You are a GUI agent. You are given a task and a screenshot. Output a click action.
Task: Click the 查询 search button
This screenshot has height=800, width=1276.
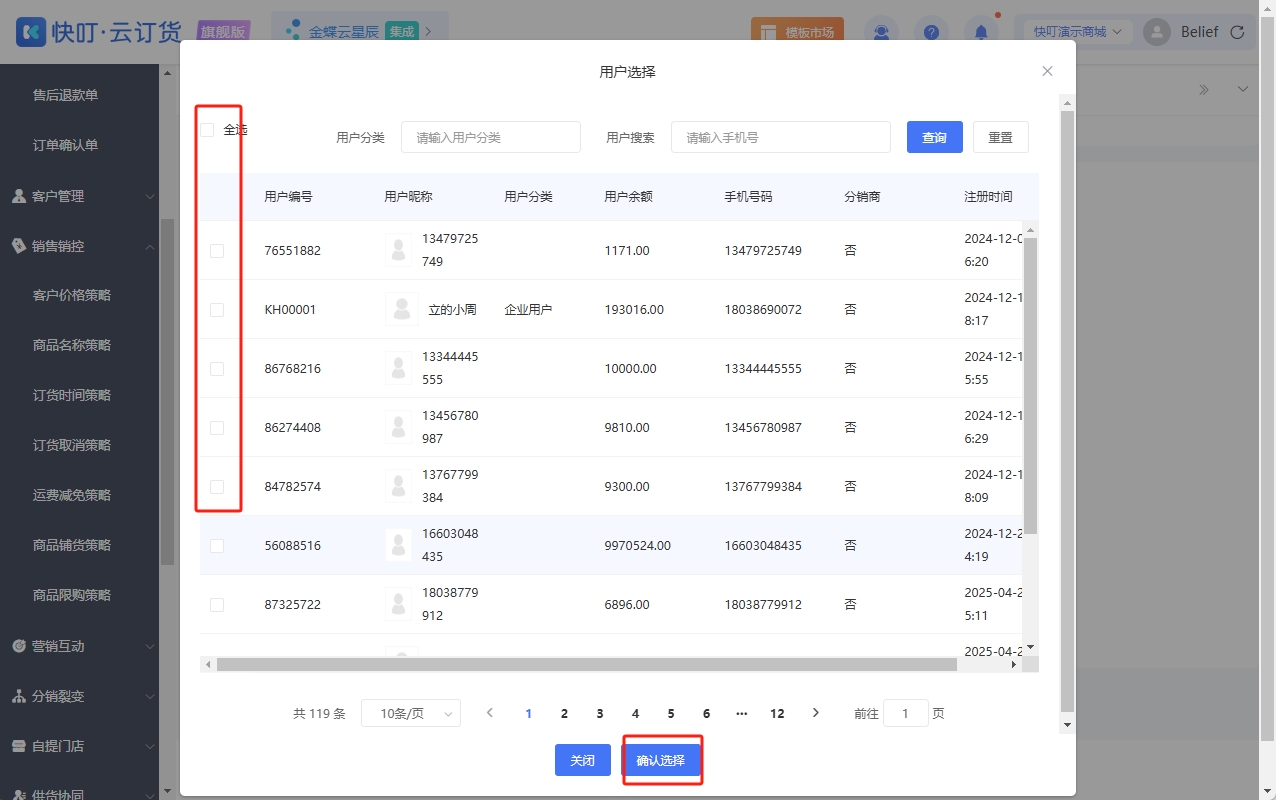tap(935, 137)
